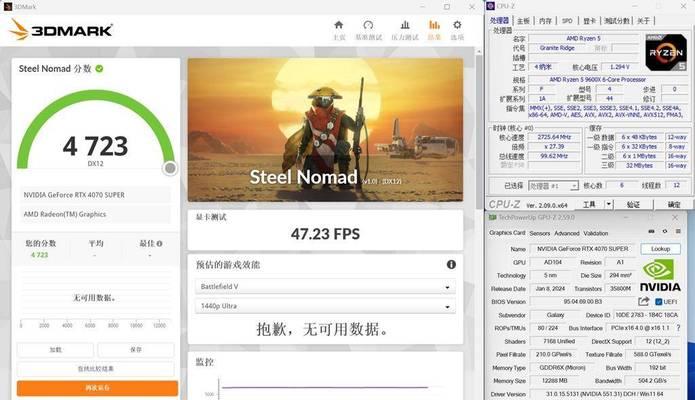Click the orange run again button
695x400 pixels.
click(x=98, y=388)
